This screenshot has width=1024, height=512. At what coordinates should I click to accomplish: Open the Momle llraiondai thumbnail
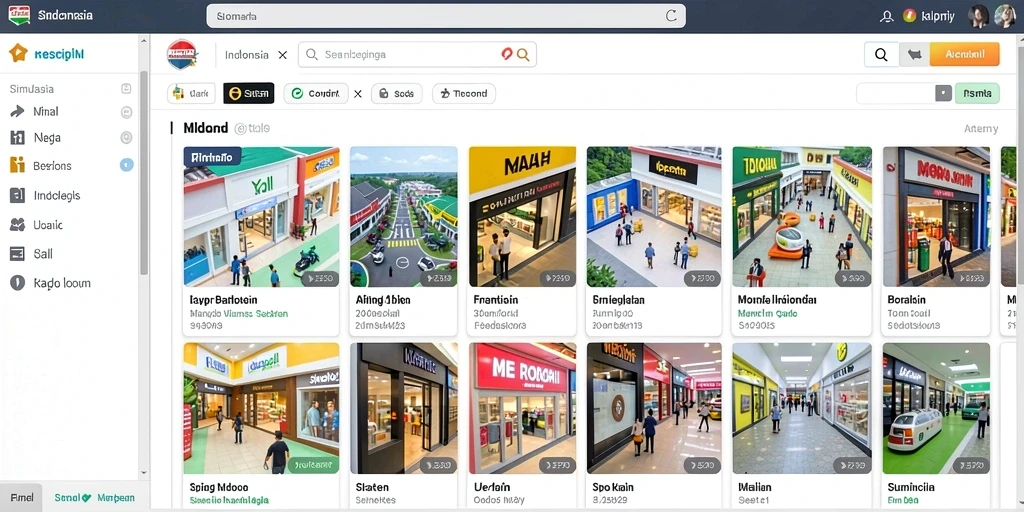point(802,217)
